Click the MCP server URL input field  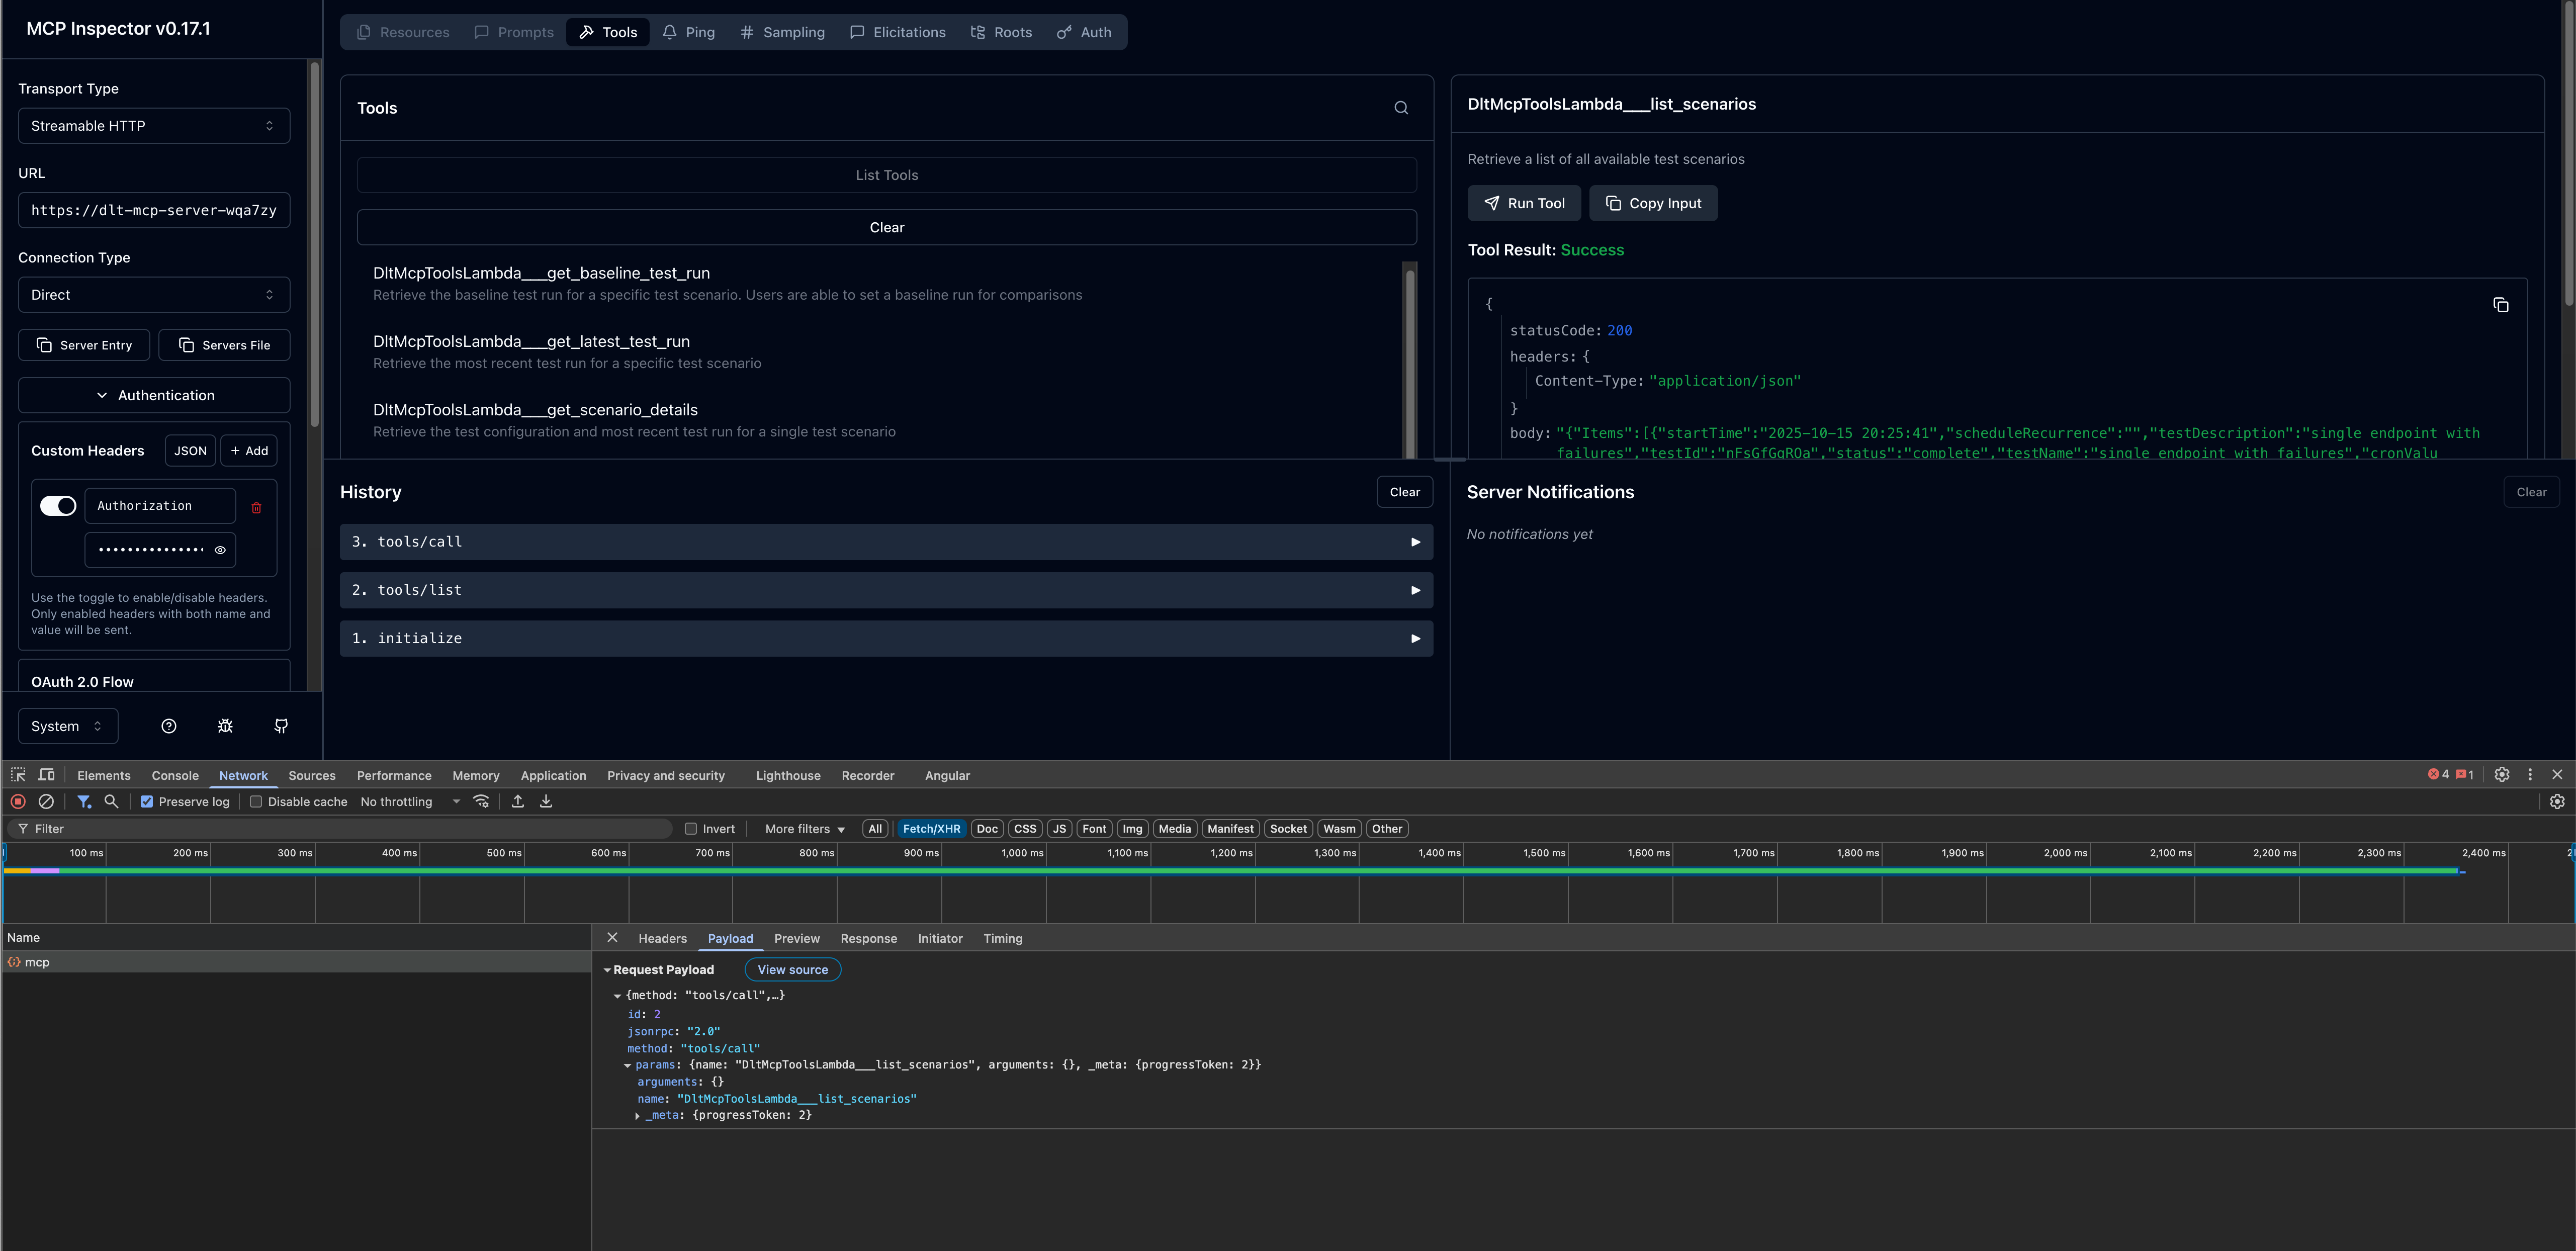click(x=153, y=210)
